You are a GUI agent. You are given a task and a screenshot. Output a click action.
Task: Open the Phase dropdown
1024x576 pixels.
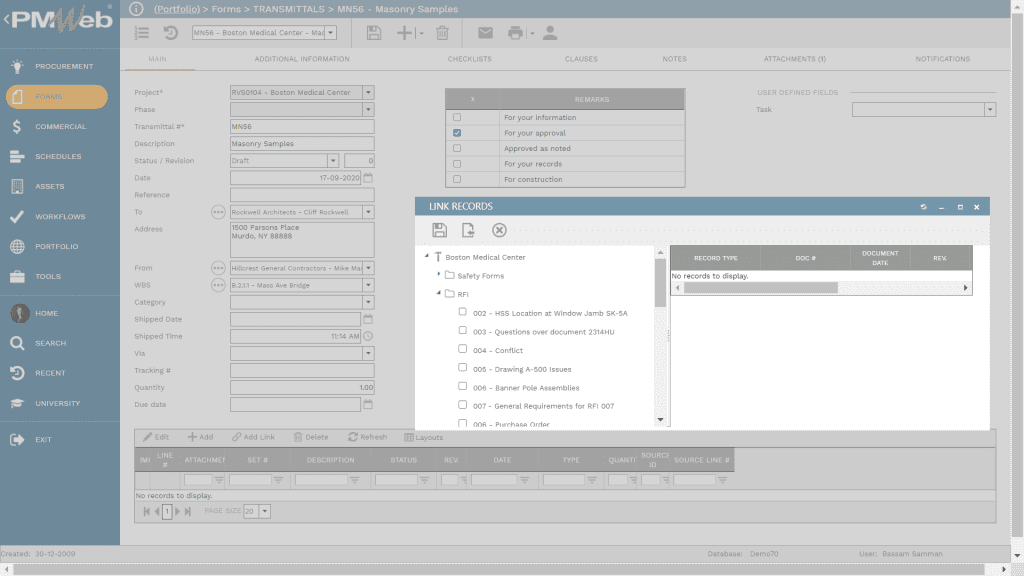368,109
